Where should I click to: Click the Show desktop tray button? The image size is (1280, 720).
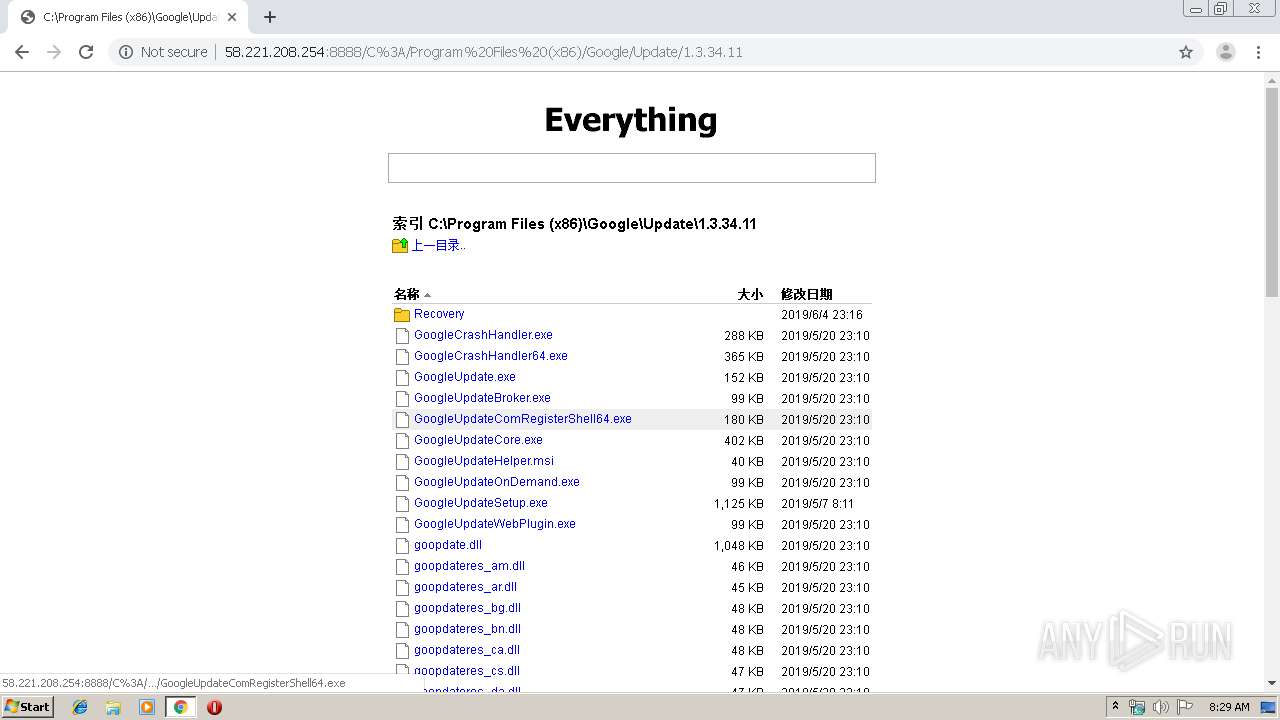(1269, 707)
